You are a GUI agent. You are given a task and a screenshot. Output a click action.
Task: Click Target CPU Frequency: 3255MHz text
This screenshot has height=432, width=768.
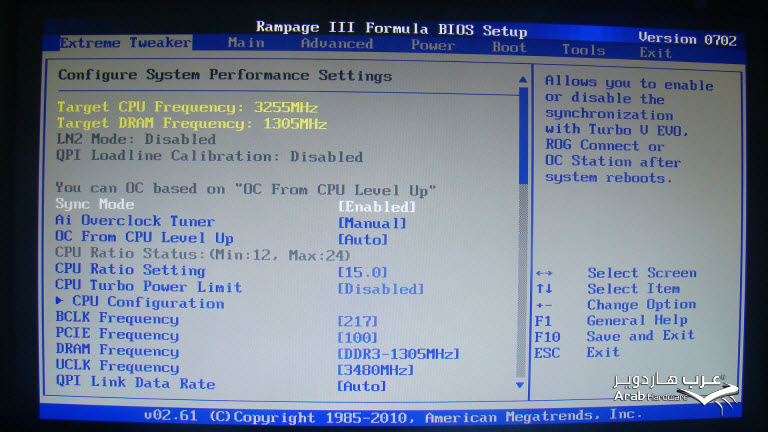pyautogui.click(x=188, y=107)
